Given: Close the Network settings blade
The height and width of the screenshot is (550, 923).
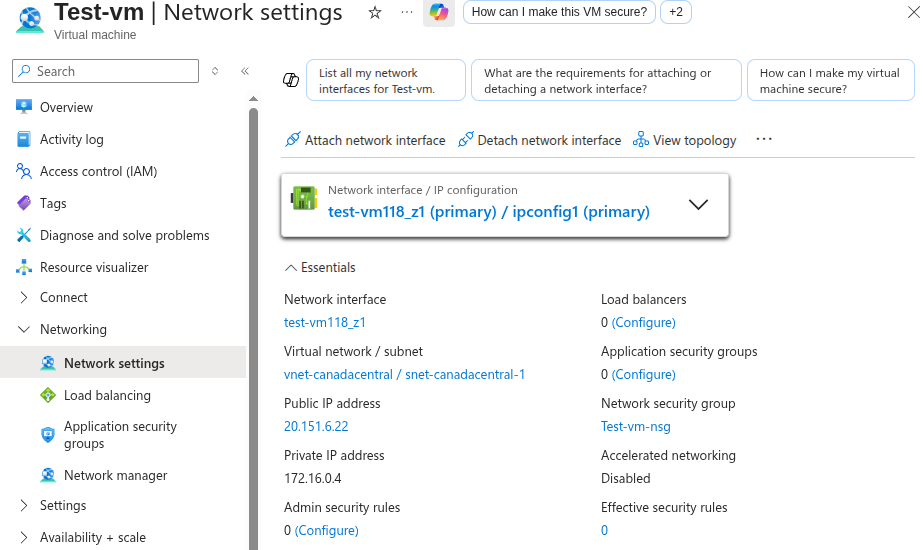Looking at the screenshot, I should coord(914,12).
